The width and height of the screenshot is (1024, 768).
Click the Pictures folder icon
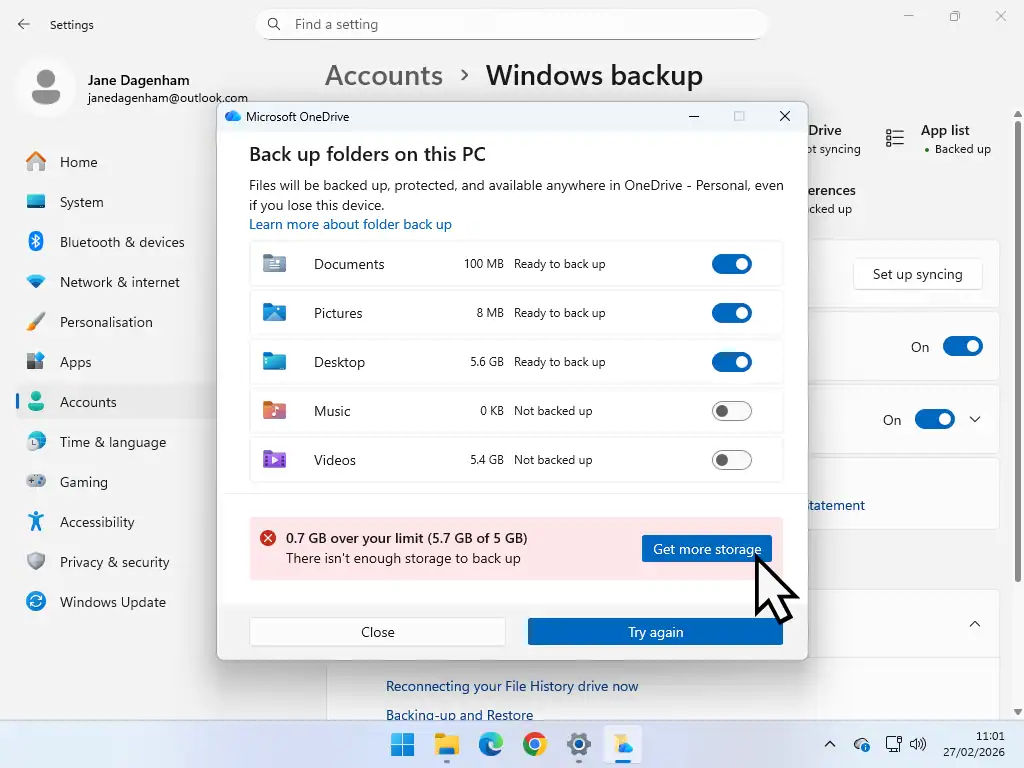(x=273, y=312)
